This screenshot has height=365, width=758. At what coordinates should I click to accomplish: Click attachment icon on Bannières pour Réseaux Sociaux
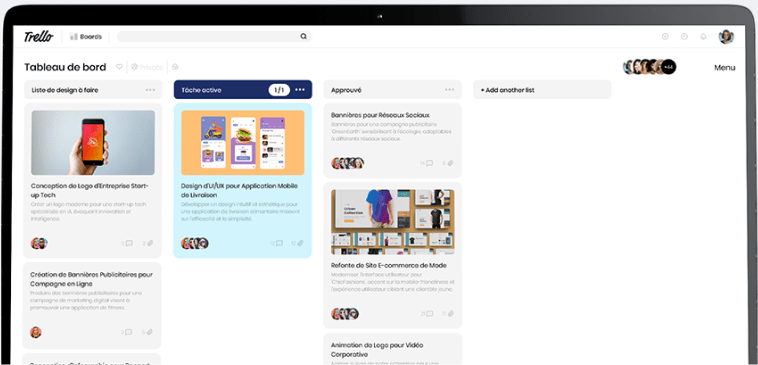[x=451, y=163]
